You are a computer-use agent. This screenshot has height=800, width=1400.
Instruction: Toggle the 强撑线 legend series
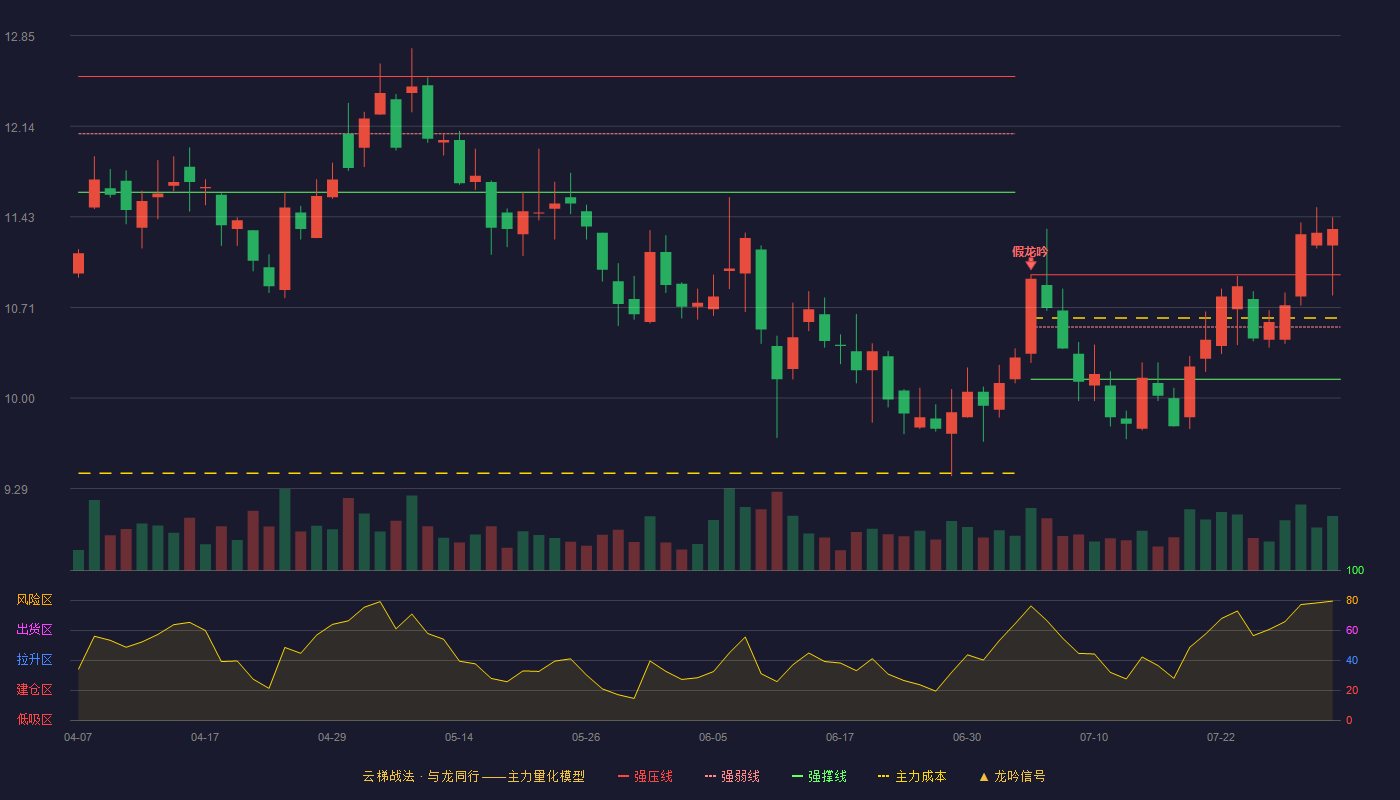(x=819, y=776)
